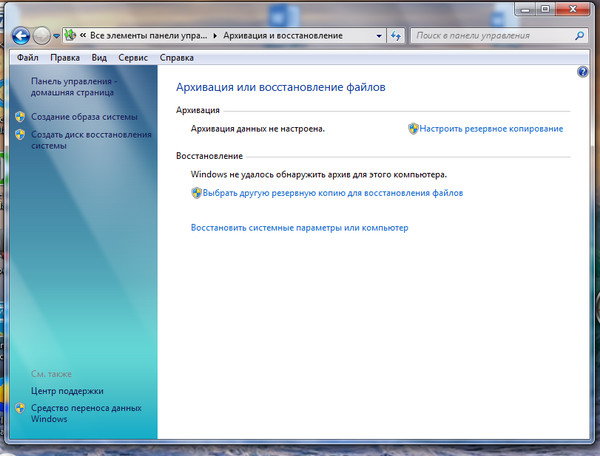Image resolution: width=600 pixels, height=456 pixels.
Task: Go back with the Back arrow button
Action: coord(21,36)
